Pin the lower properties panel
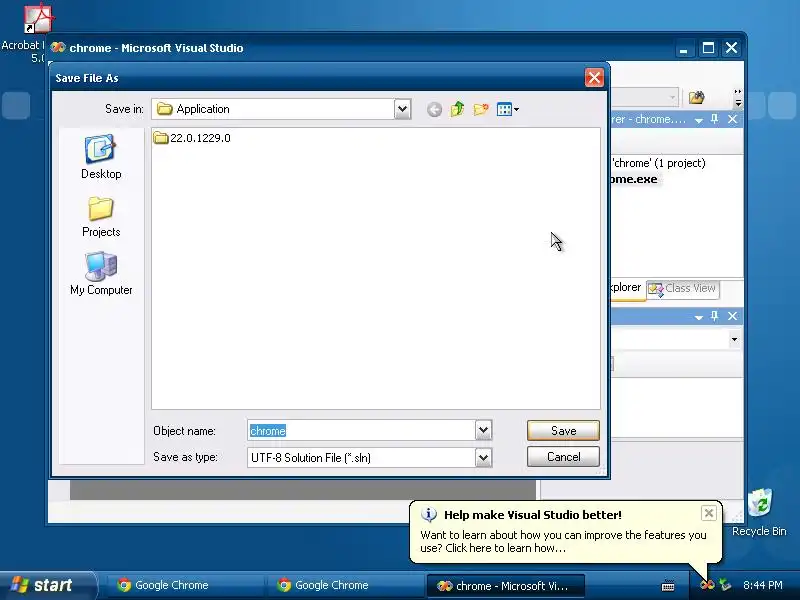This screenshot has height=600, width=800. (715, 316)
